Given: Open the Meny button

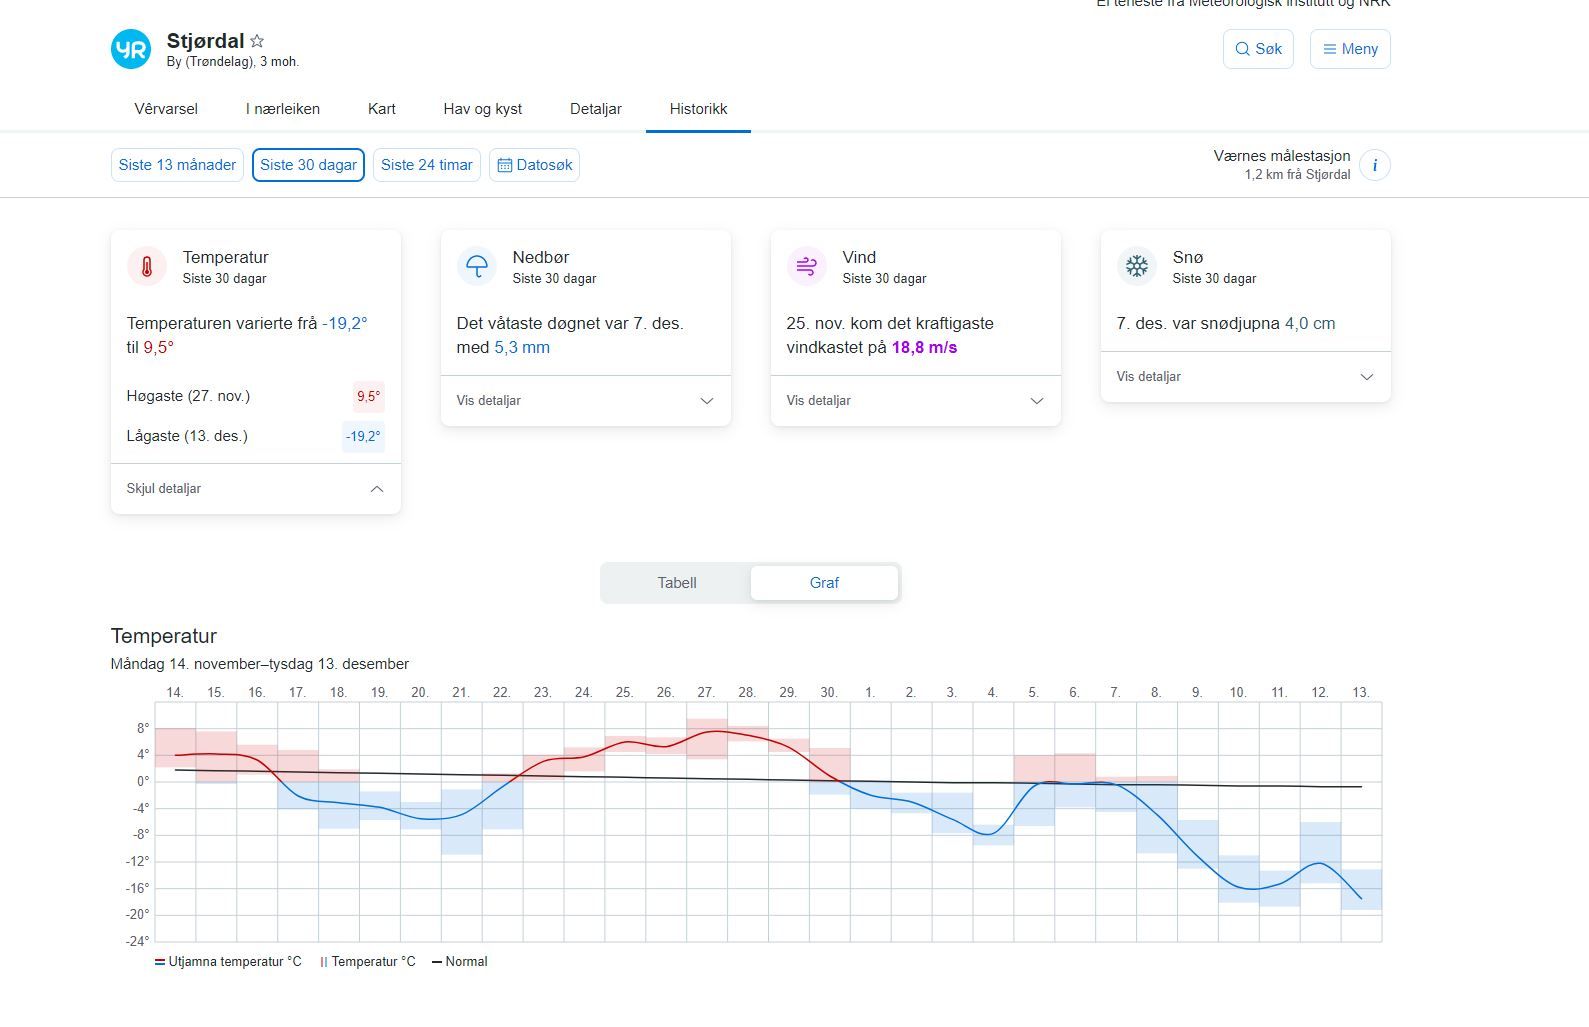Looking at the screenshot, I should click(1350, 49).
